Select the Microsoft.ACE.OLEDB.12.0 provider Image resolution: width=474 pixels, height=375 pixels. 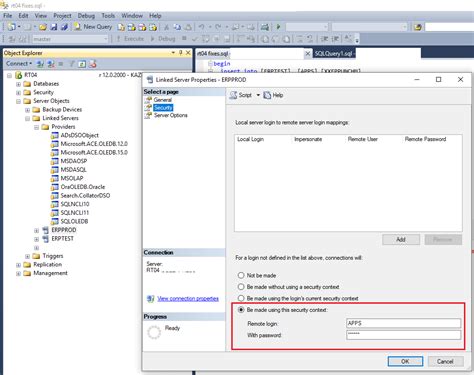[94, 144]
